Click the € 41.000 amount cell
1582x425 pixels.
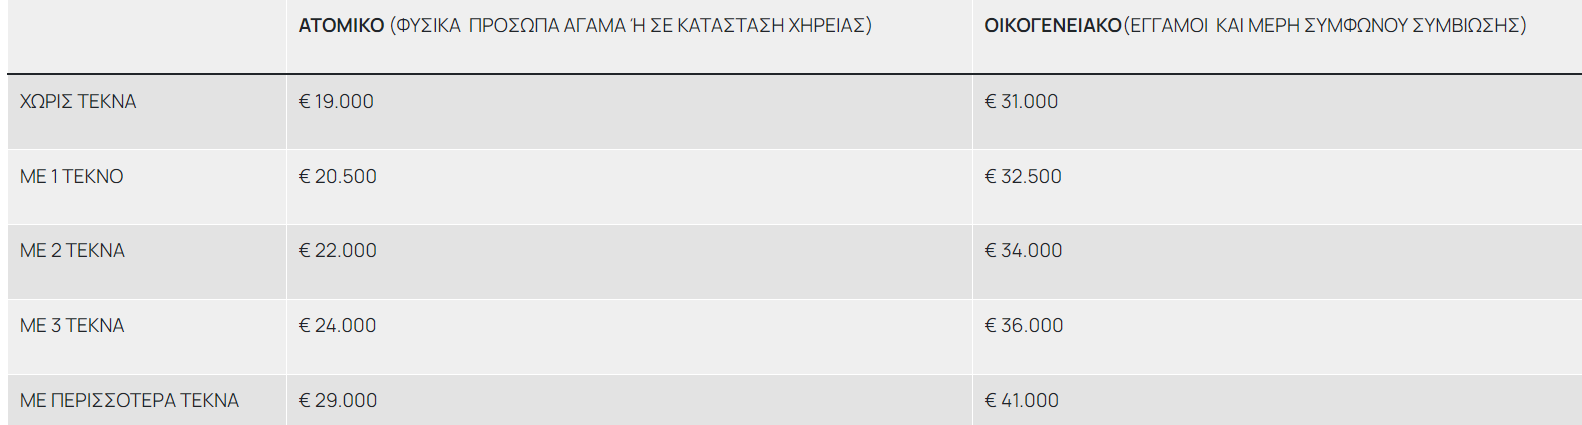pos(1021,401)
